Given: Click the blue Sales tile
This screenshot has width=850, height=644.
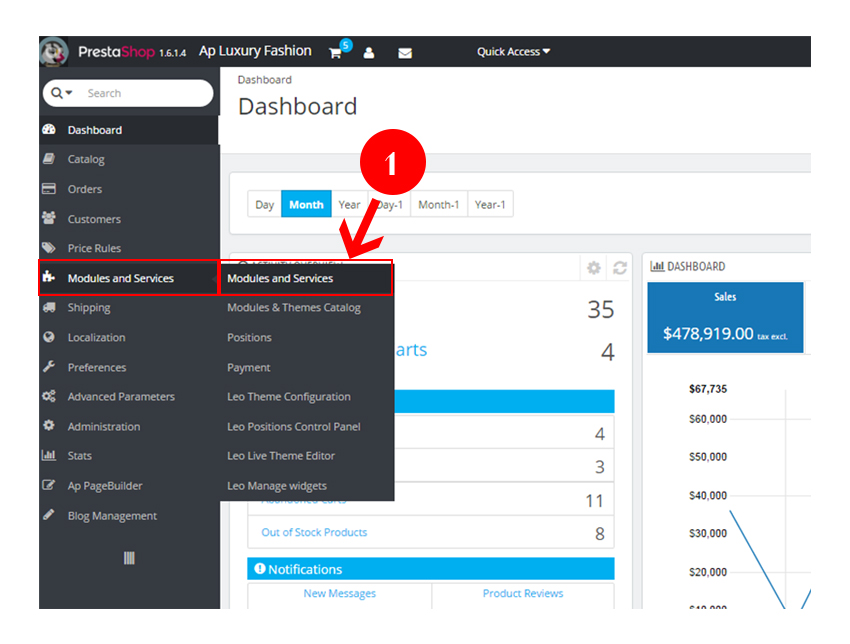Looking at the screenshot, I should [x=725, y=317].
